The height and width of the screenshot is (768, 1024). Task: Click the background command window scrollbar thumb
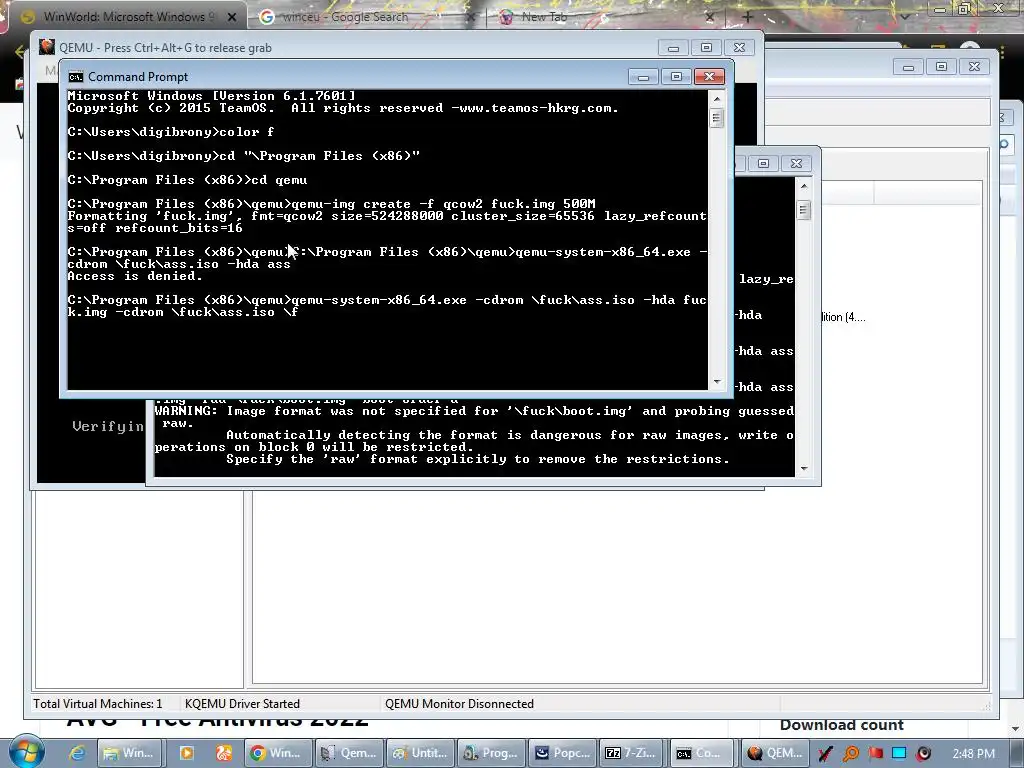804,210
